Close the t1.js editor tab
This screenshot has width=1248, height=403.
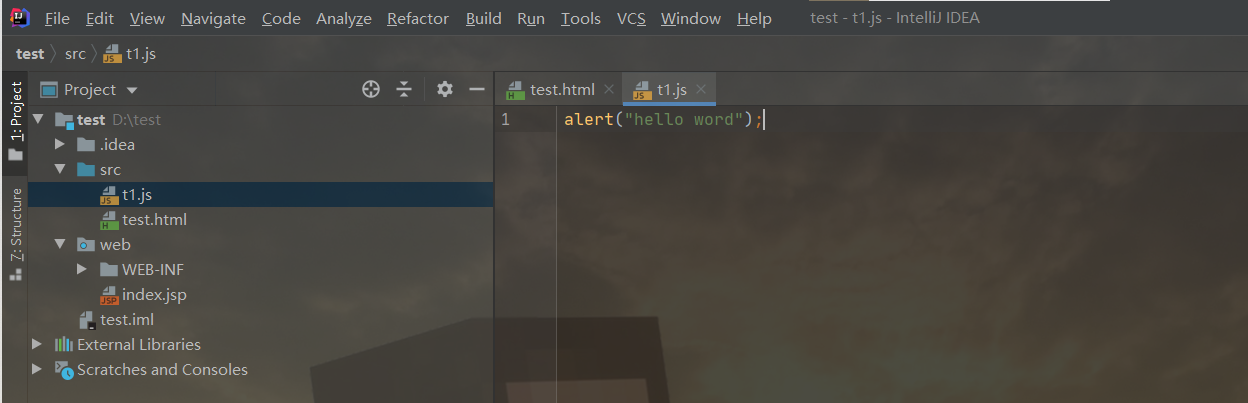(x=701, y=90)
